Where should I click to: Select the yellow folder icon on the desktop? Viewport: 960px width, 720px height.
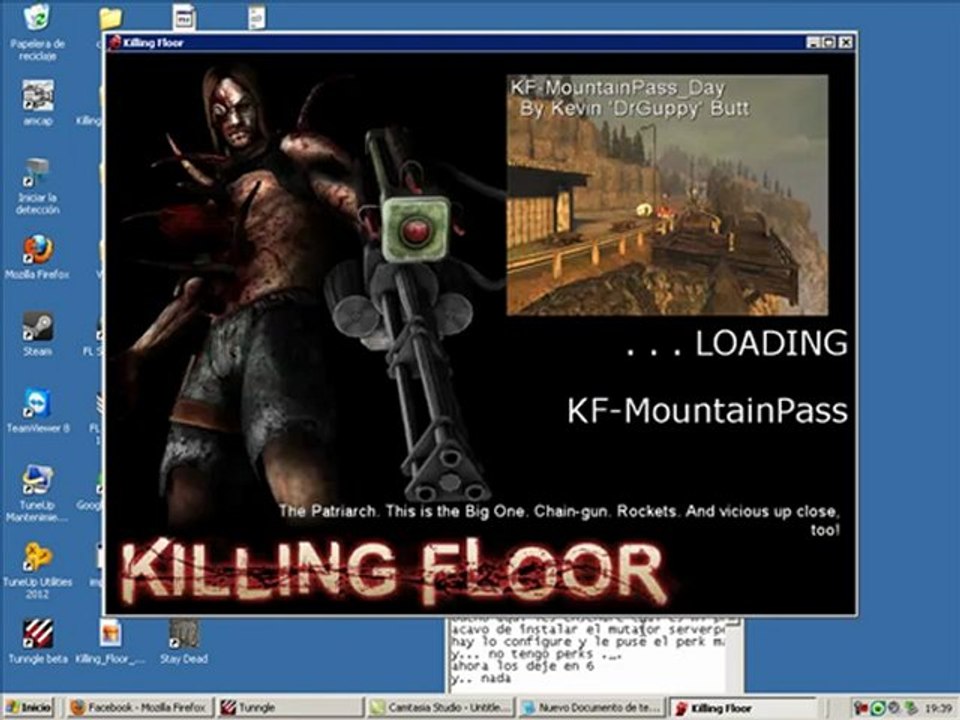tap(110, 18)
